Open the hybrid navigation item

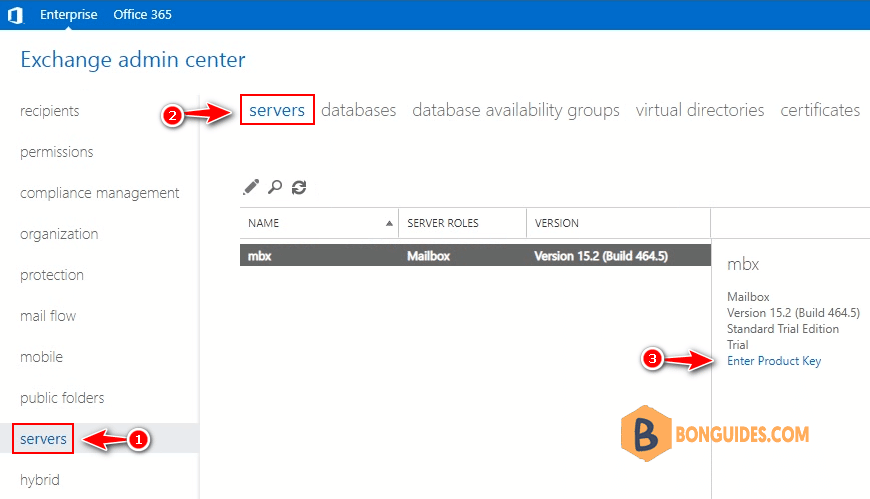click(39, 480)
